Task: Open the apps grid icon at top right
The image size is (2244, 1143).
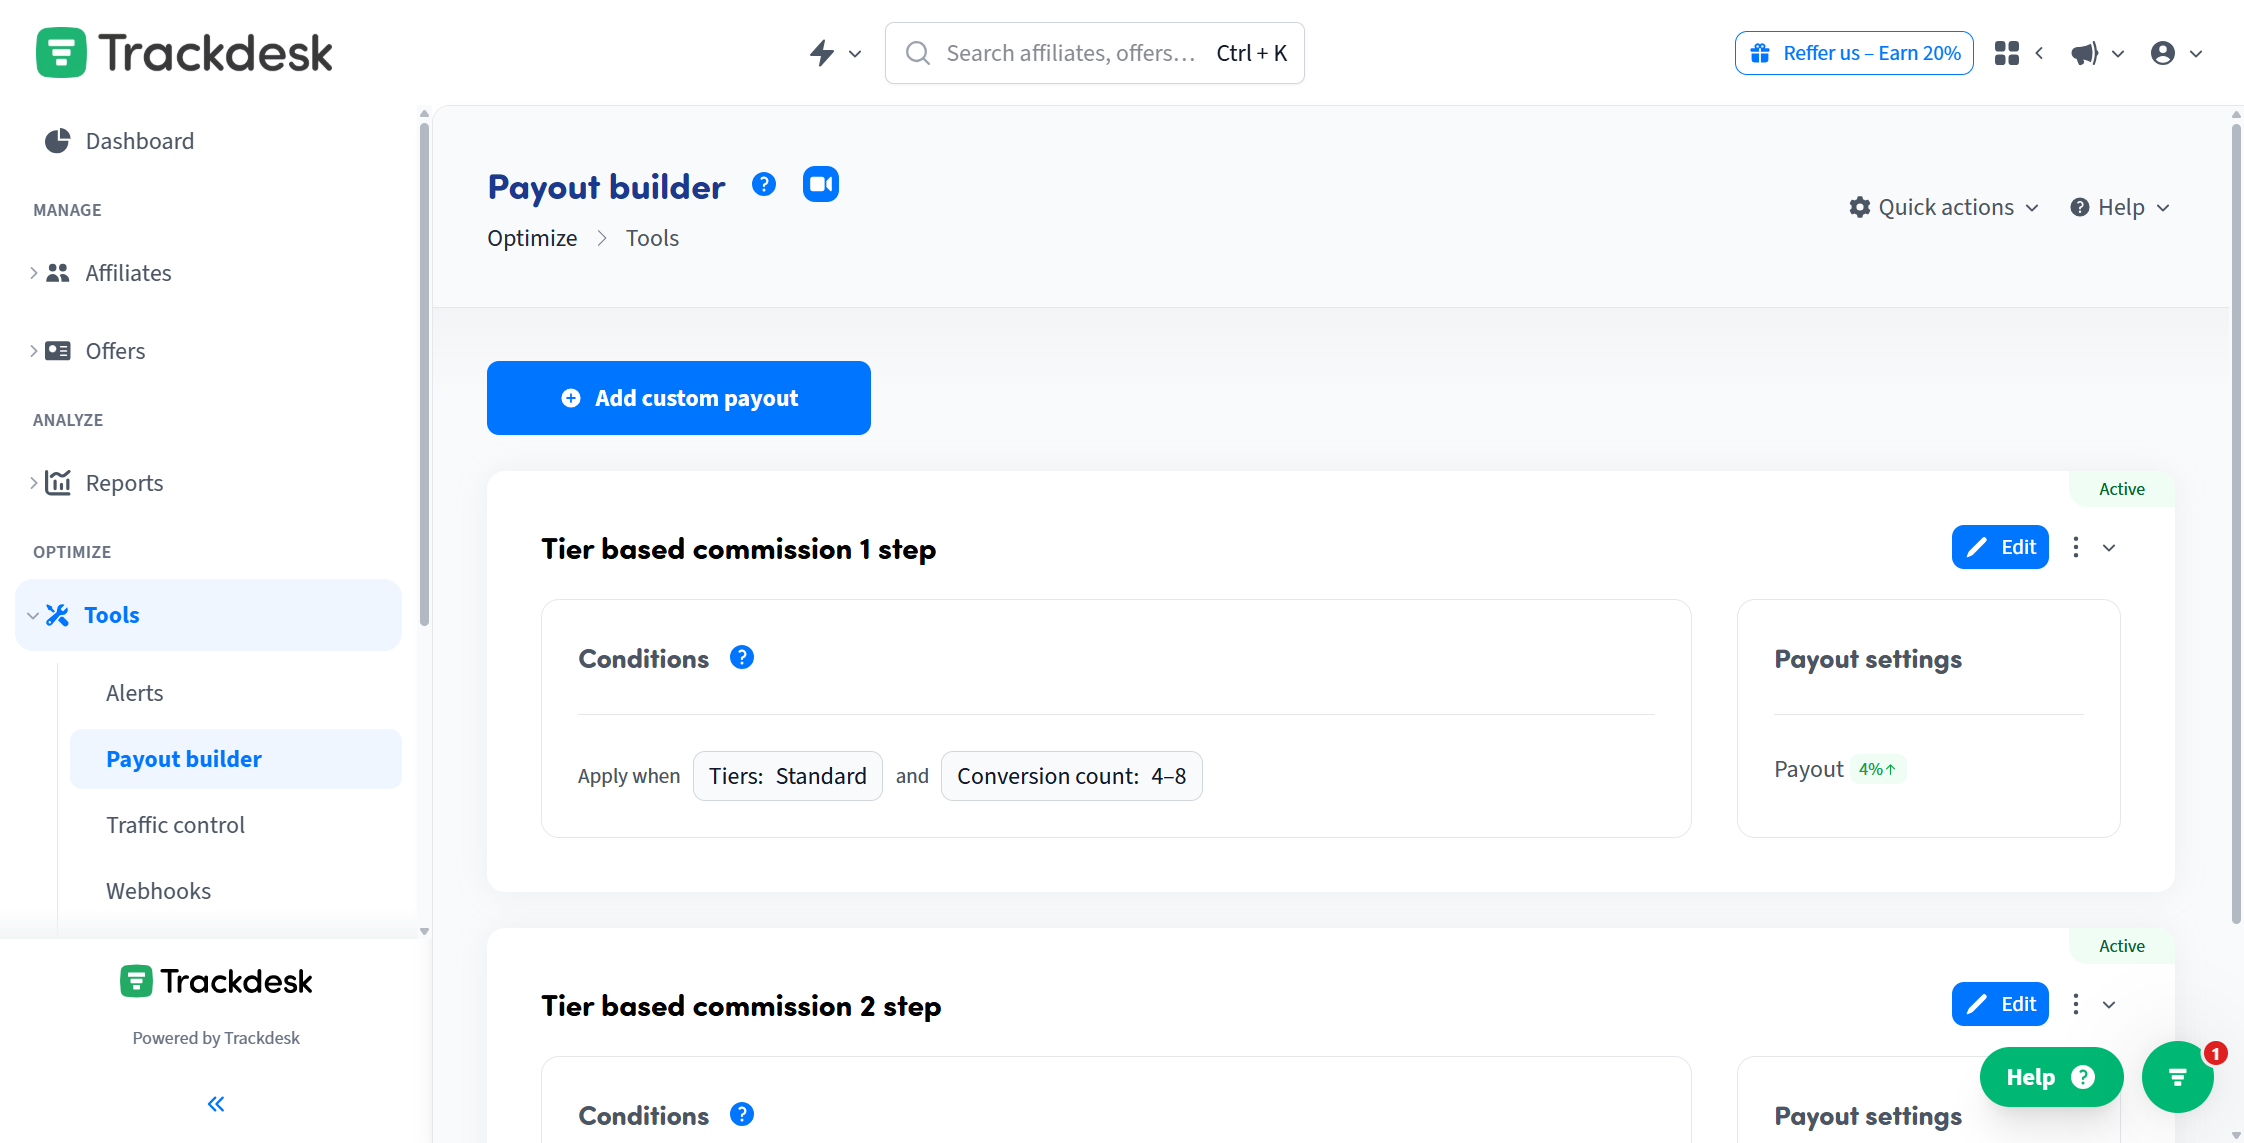Action: 2006,52
